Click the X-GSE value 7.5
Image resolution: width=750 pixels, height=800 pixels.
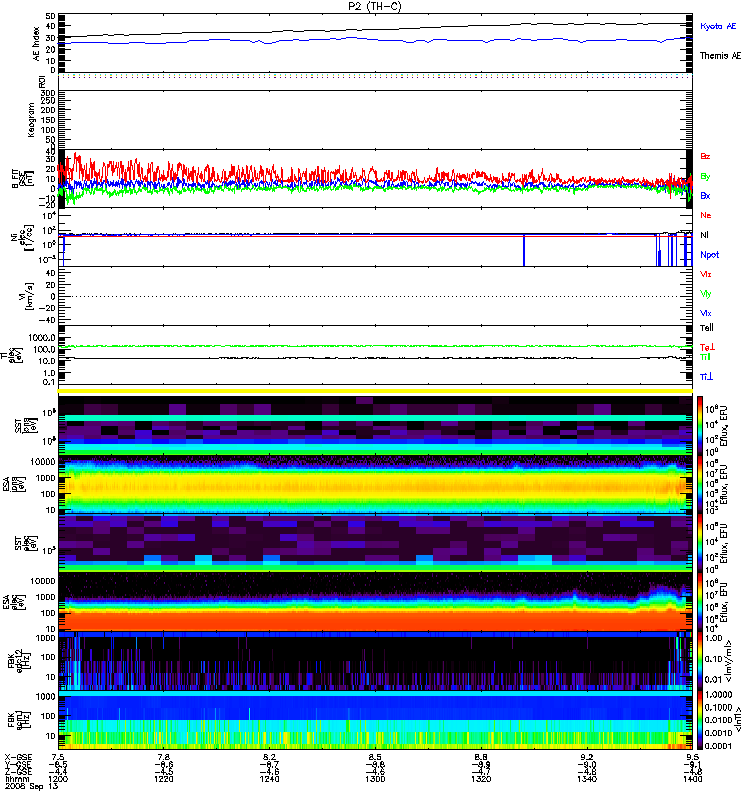[58, 757]
